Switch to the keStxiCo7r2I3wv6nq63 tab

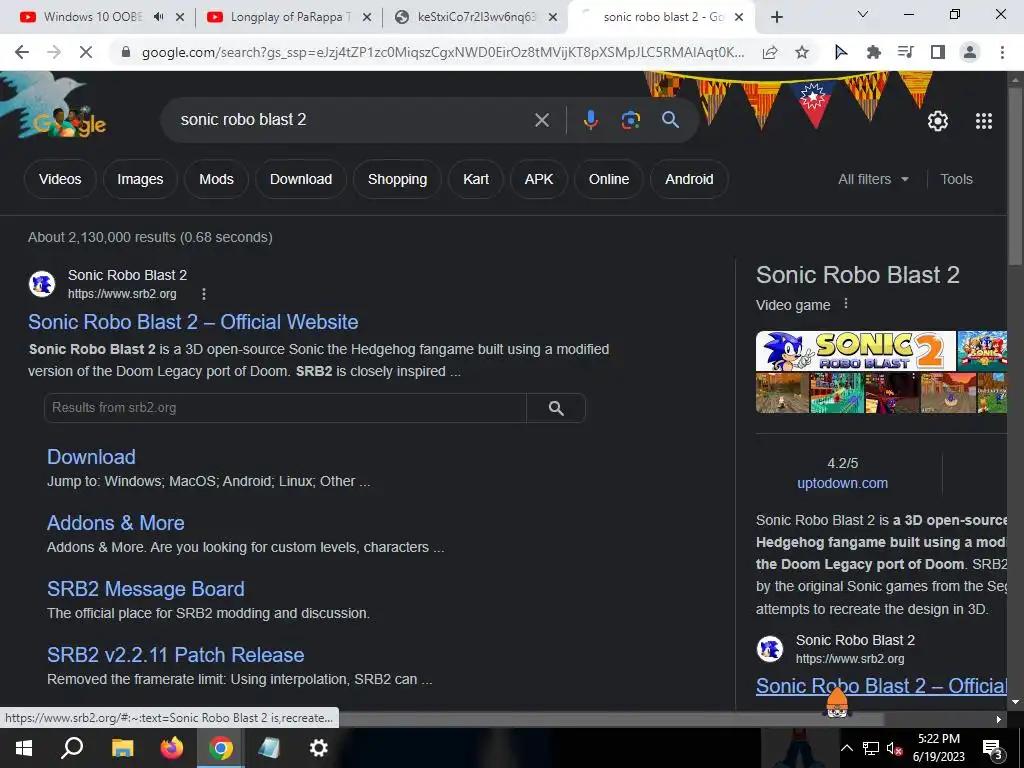pyautogui.click(x=477, y=17)
